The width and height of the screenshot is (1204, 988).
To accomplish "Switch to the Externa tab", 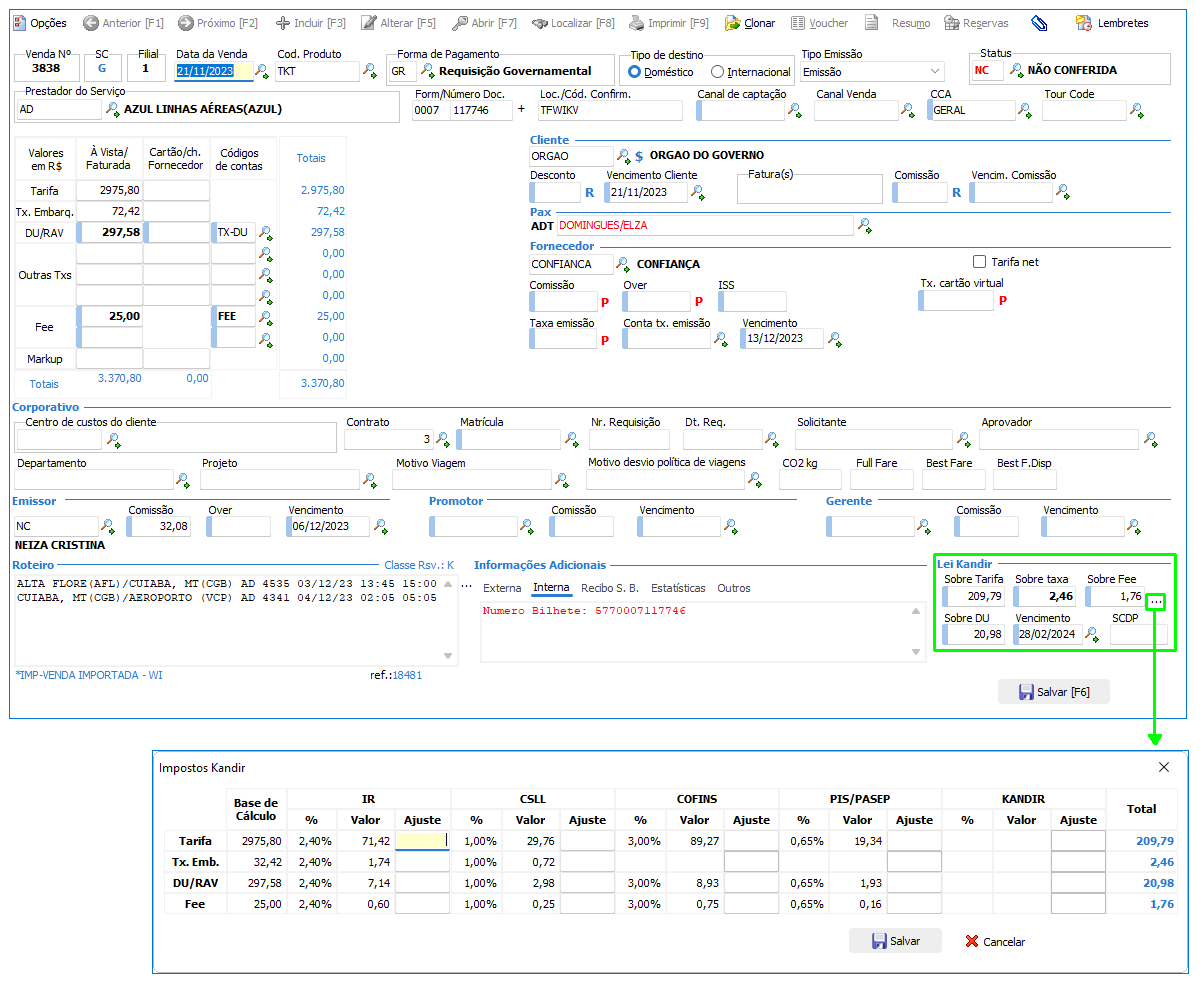I will (502, 588).
